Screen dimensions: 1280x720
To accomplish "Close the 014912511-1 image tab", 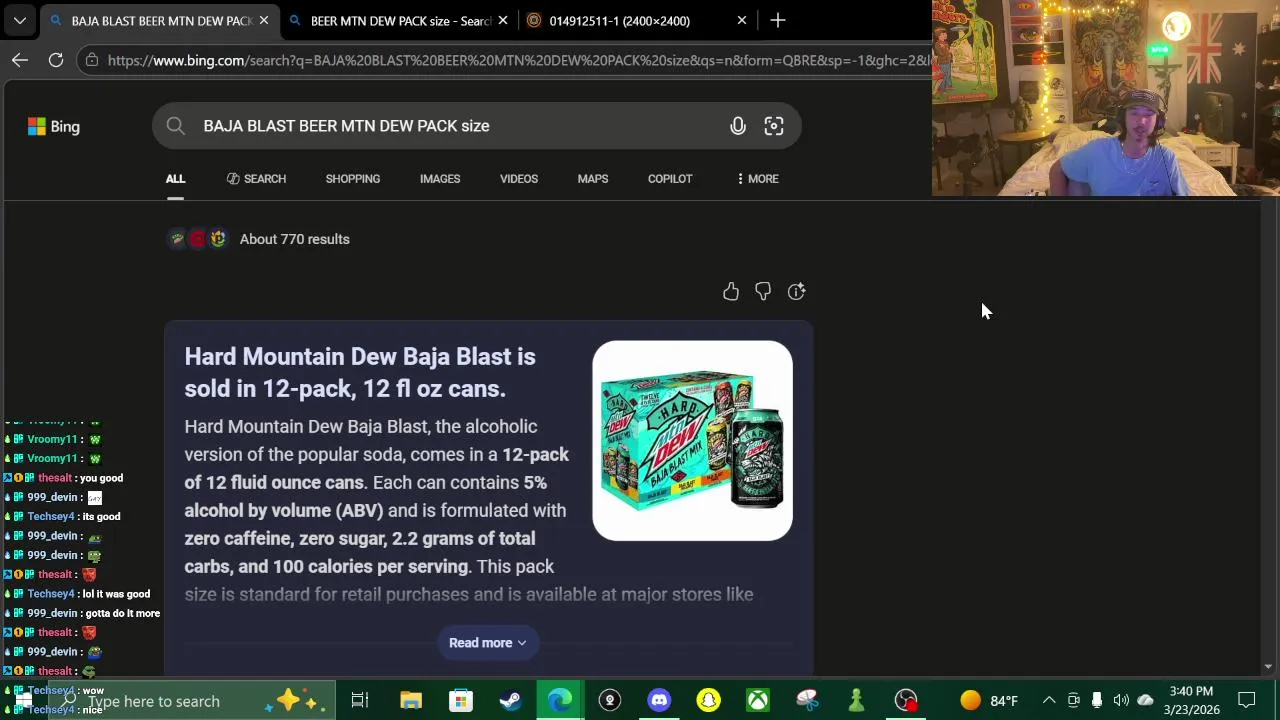I will [x=742, y=20].
